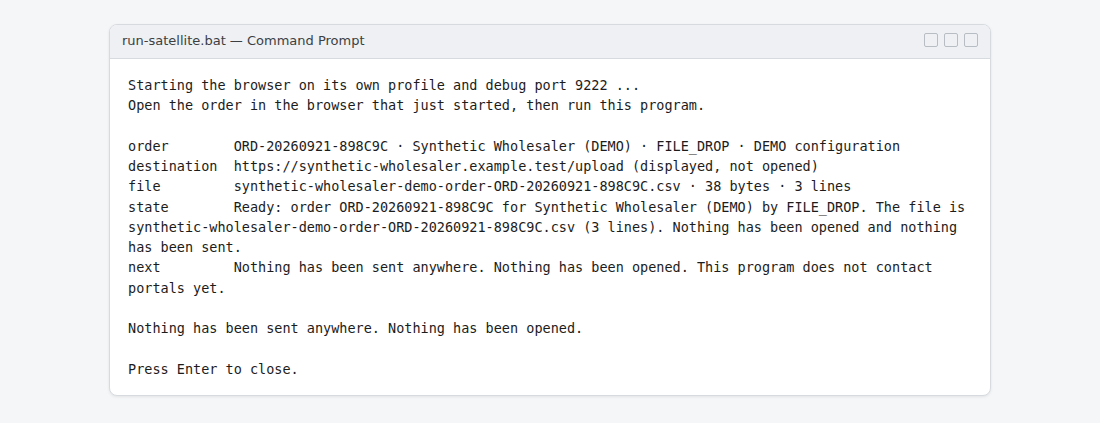Click the 'file' field label
This screenshot has width=1100, height=423.
(x=144, y=187)
